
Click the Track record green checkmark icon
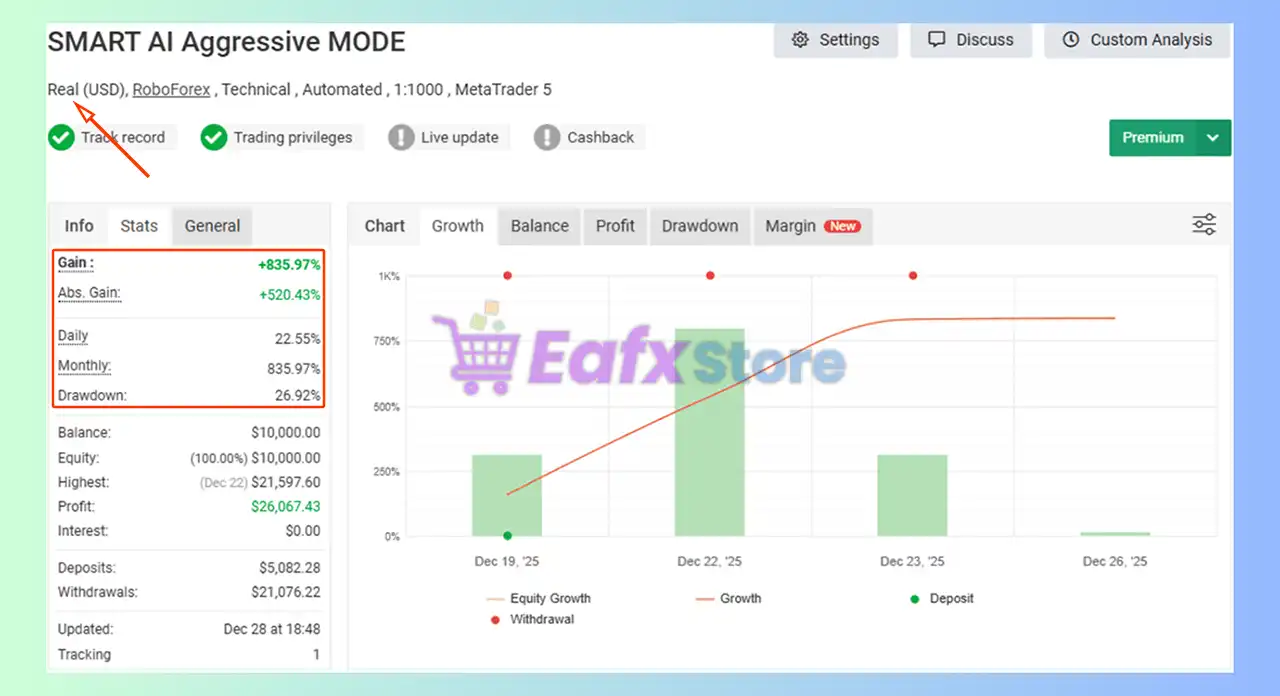tap(61, 138)
